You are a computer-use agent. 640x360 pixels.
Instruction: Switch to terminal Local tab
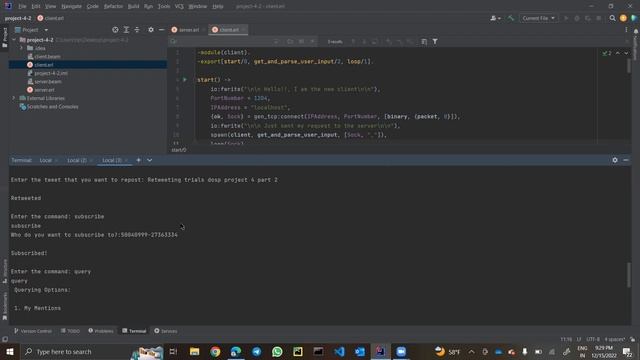[46, 160]
